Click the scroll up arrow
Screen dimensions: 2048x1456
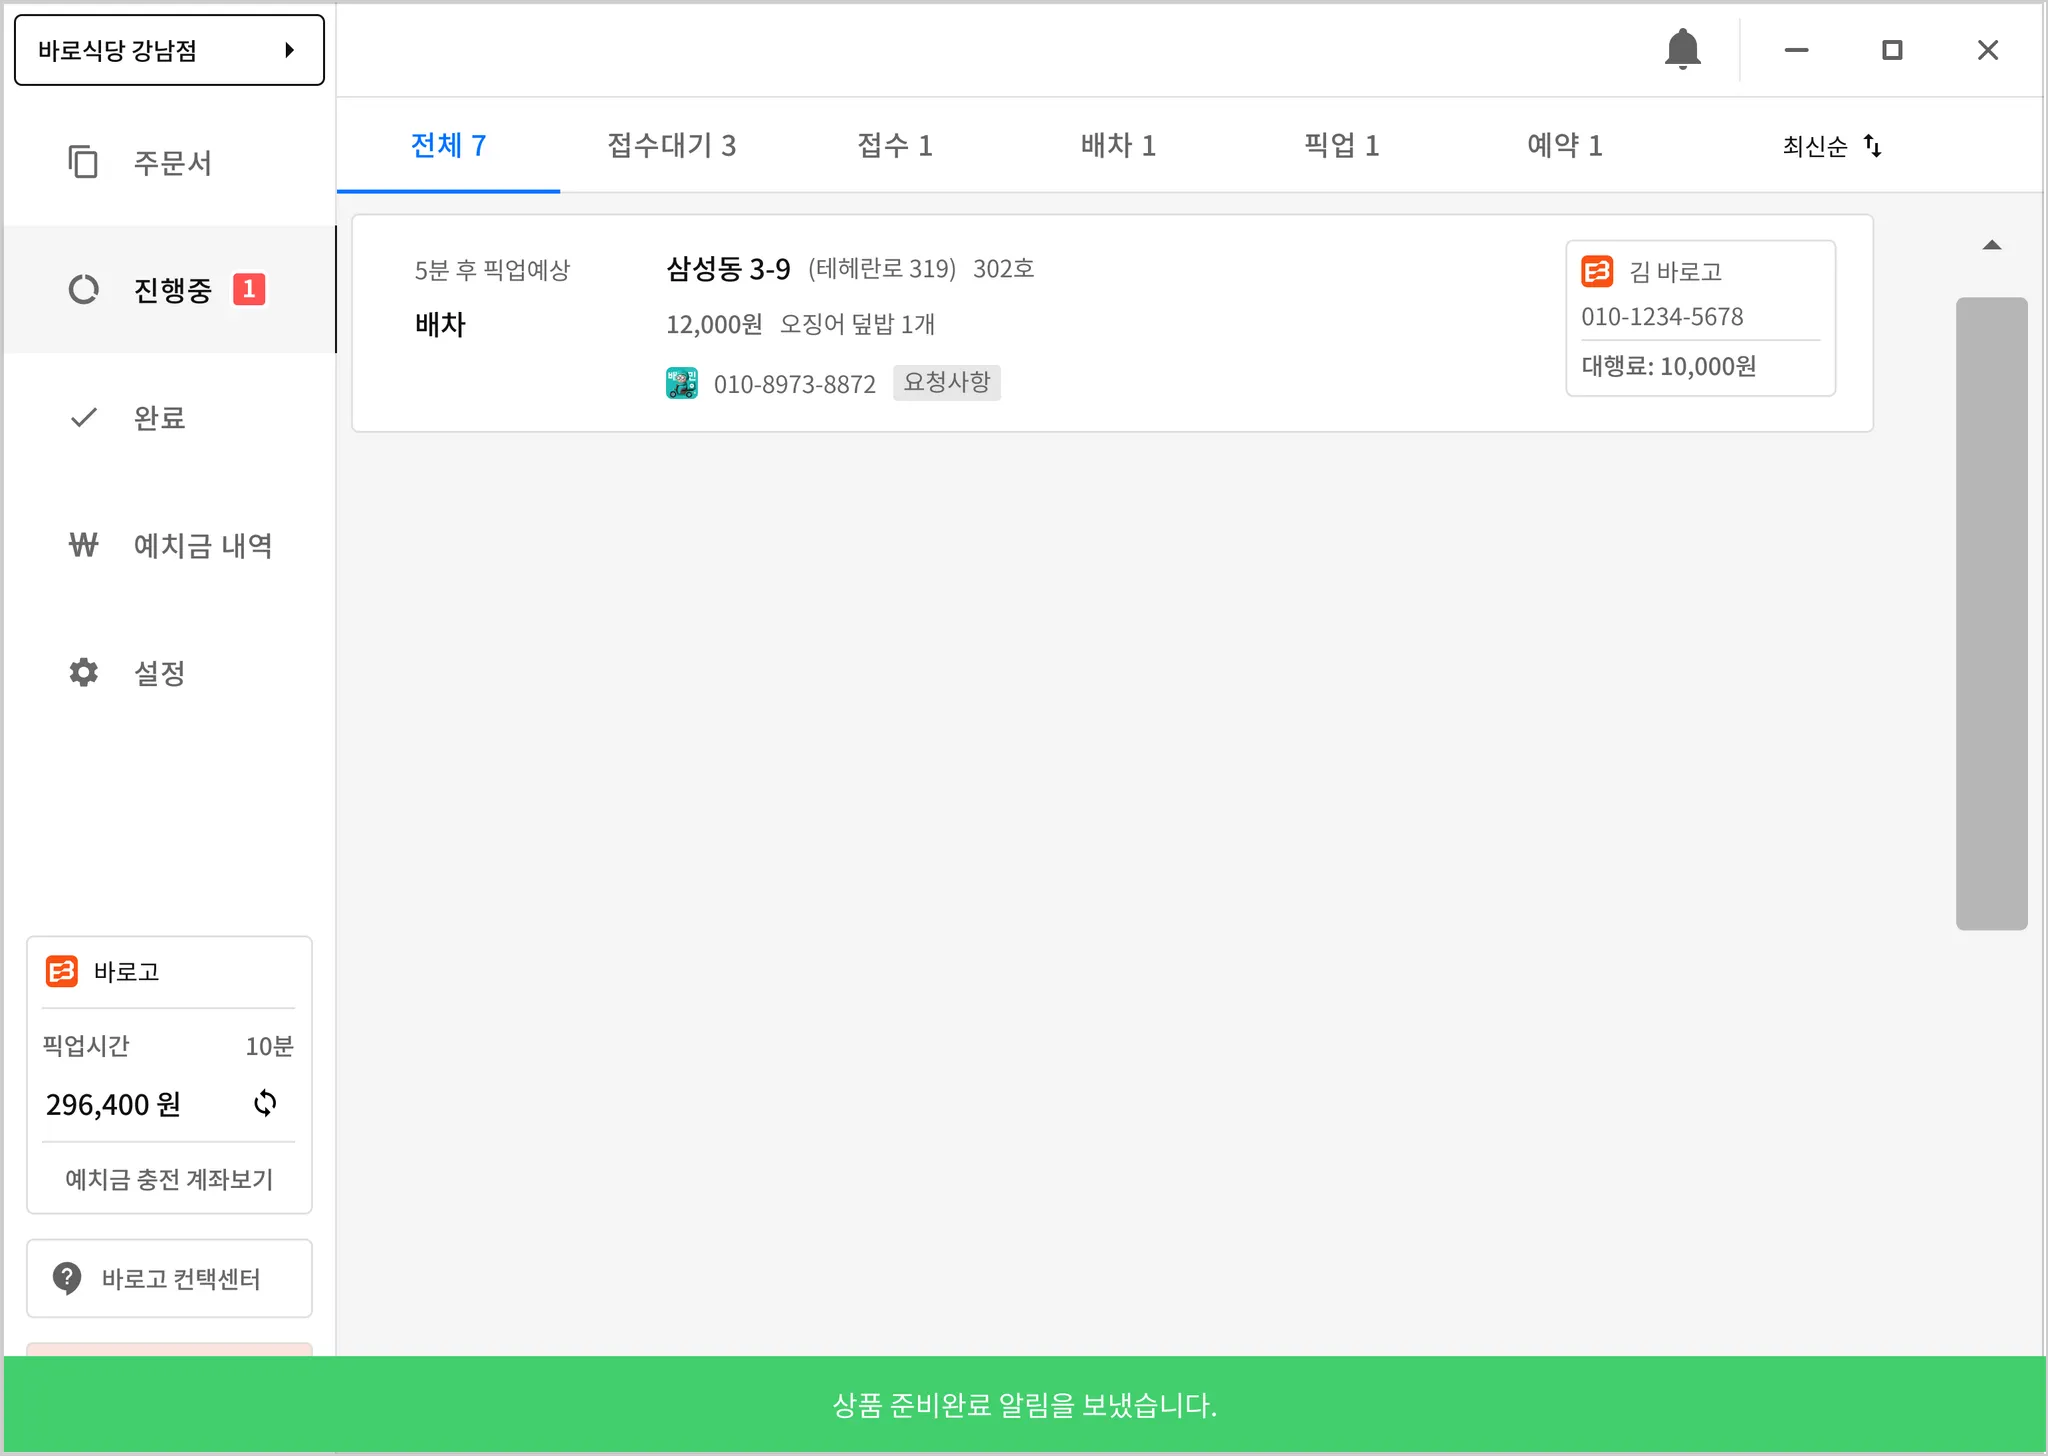pos(1991,245)
